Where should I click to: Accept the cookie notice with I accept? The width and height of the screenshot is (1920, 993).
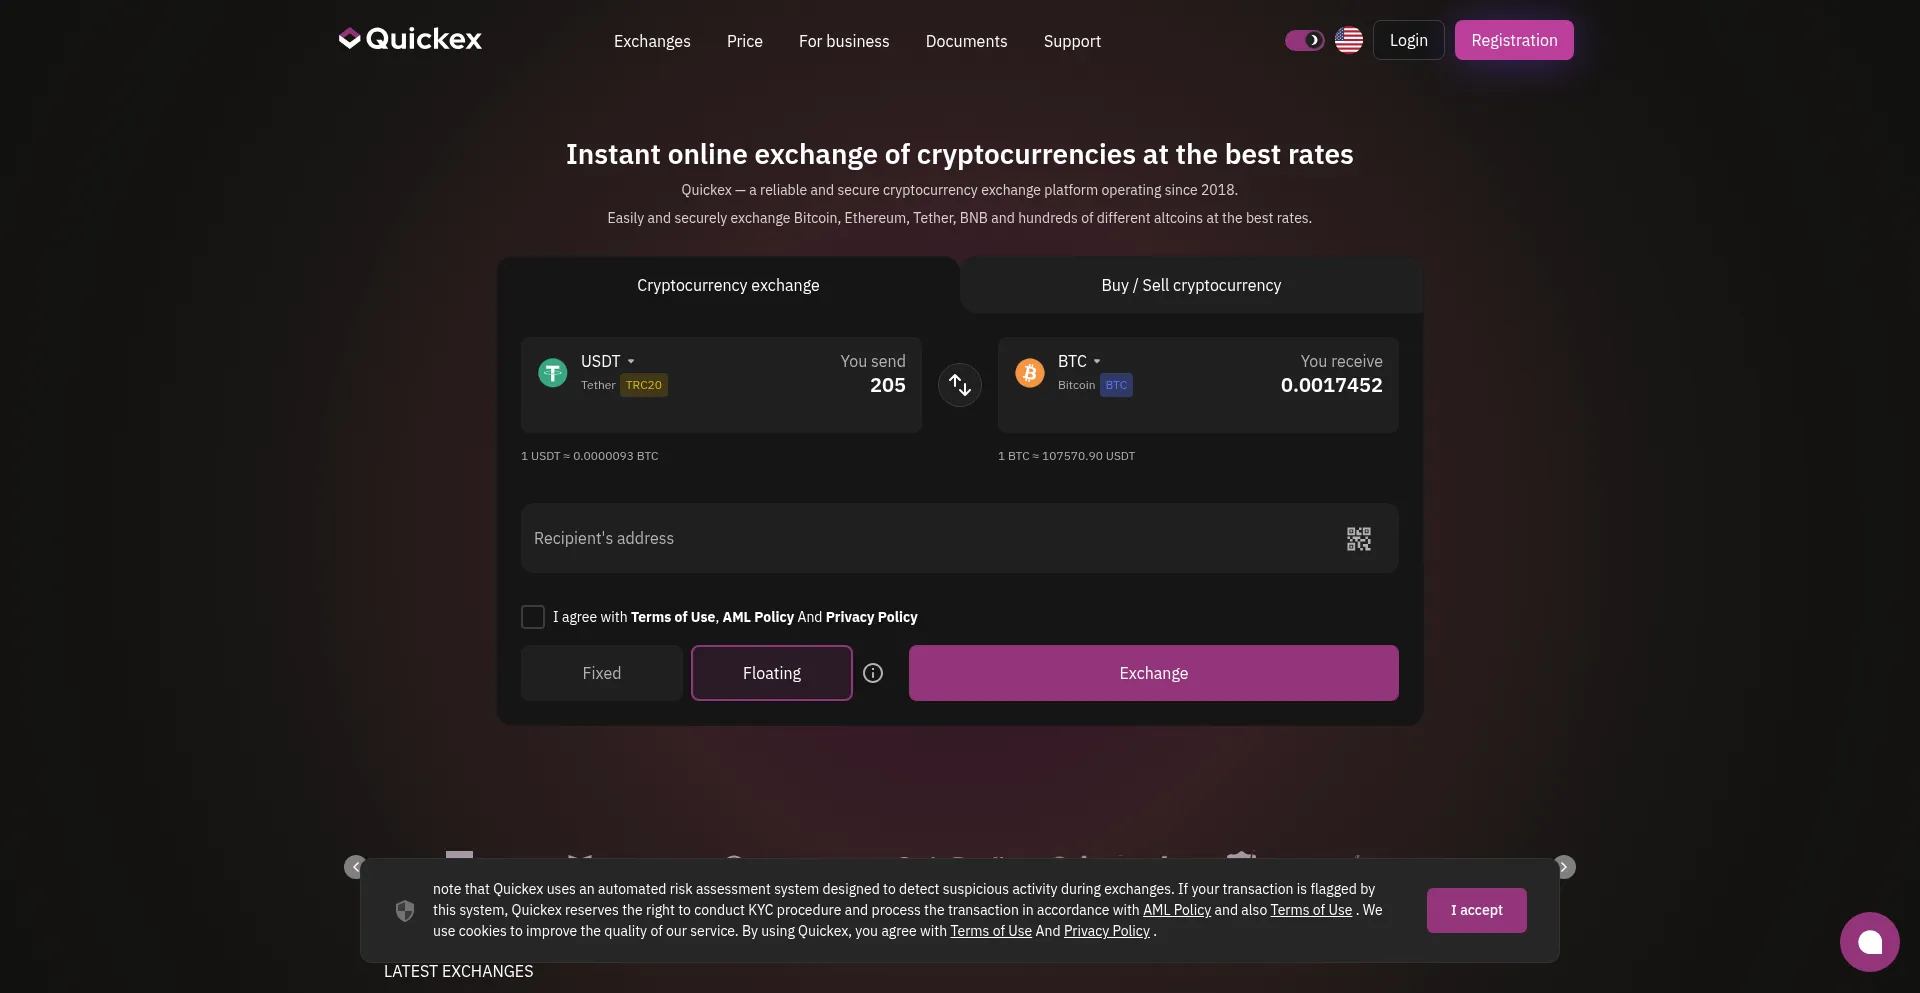pyautogui.click(x=1476, y=910)
